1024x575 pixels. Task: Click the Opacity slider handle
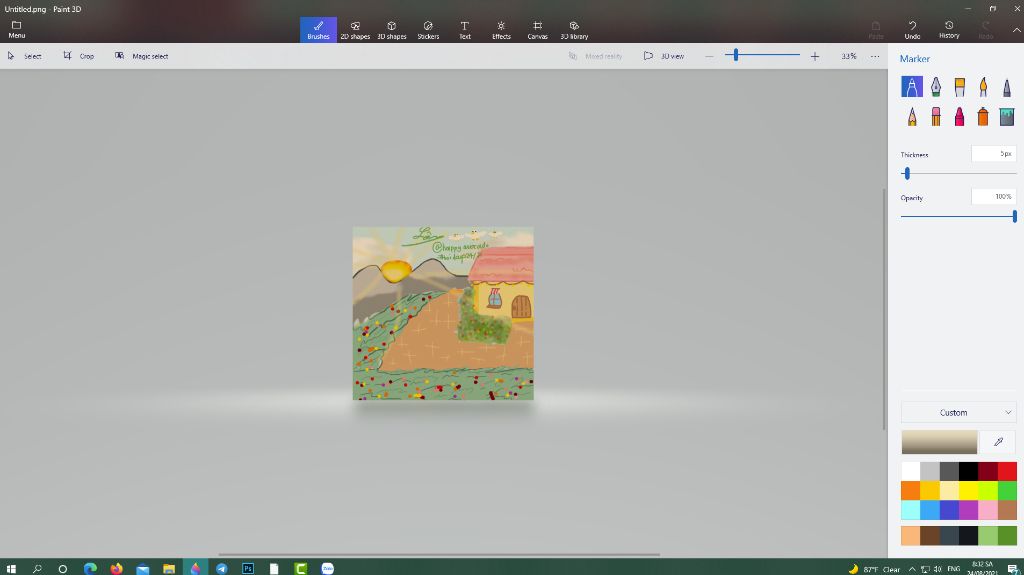click(x=1014, y=216)
